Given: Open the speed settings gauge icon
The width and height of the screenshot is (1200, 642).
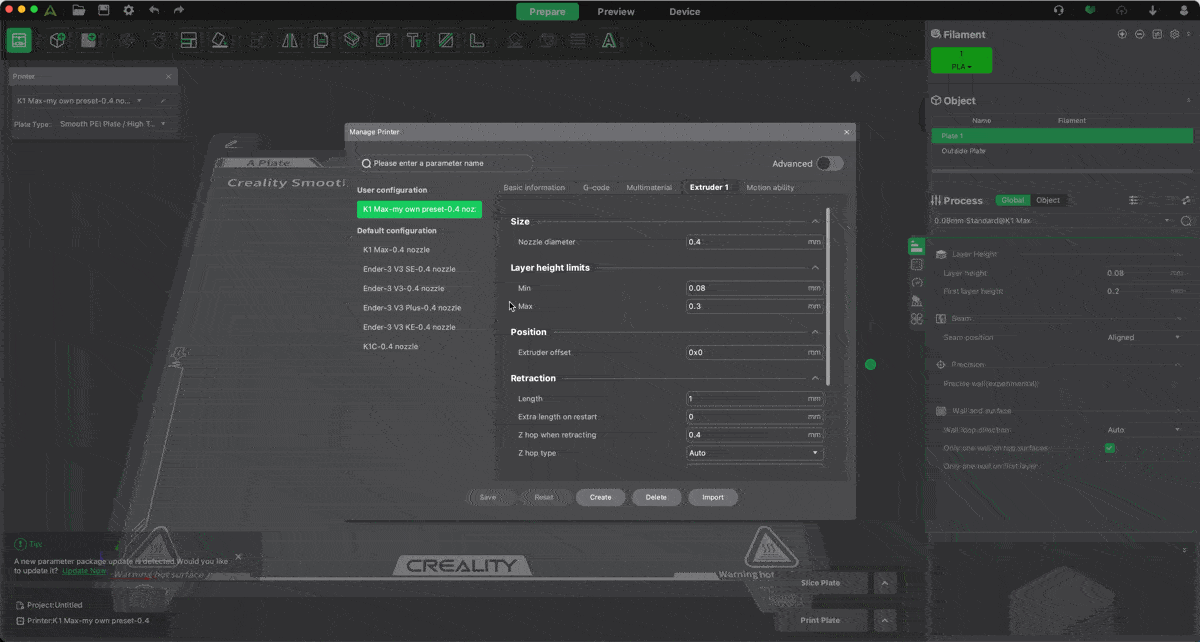Looking at the screenshot, I should tap(917, 282).
